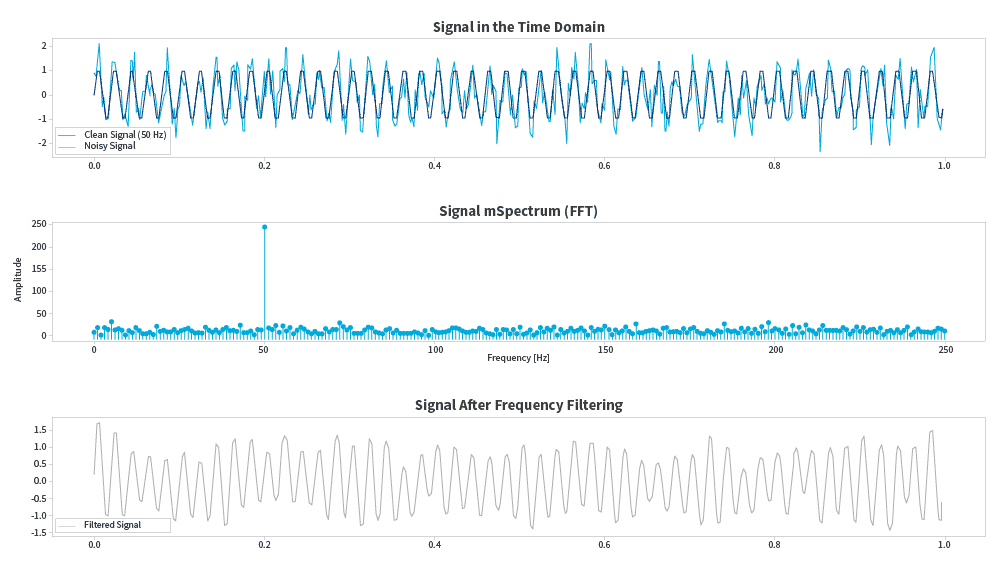
Task: Click the Filtered Signal legend label
Action: coord(112,524)
